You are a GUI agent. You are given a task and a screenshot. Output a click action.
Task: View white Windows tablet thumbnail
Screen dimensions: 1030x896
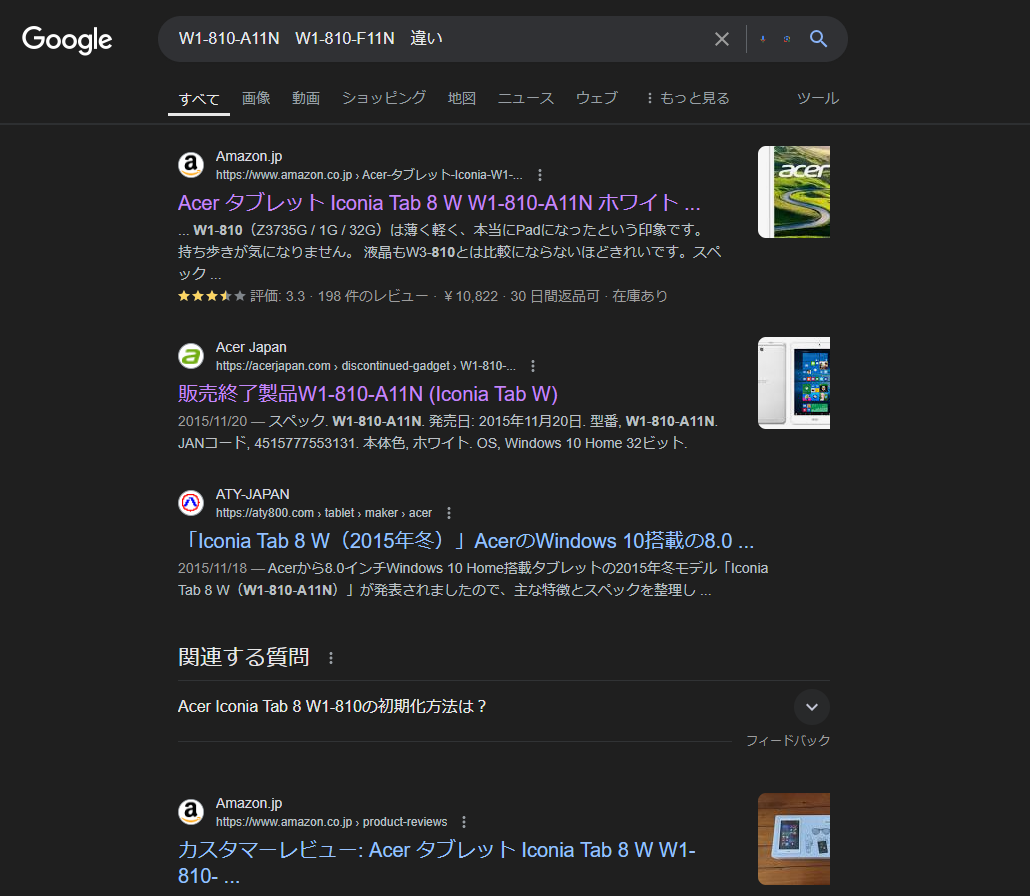click(794, 383)
